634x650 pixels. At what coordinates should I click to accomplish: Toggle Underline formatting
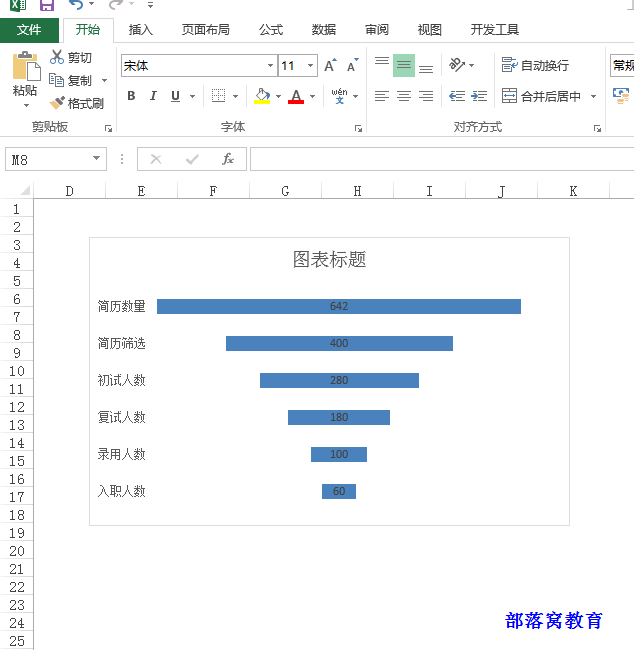(x=175, y=96)
